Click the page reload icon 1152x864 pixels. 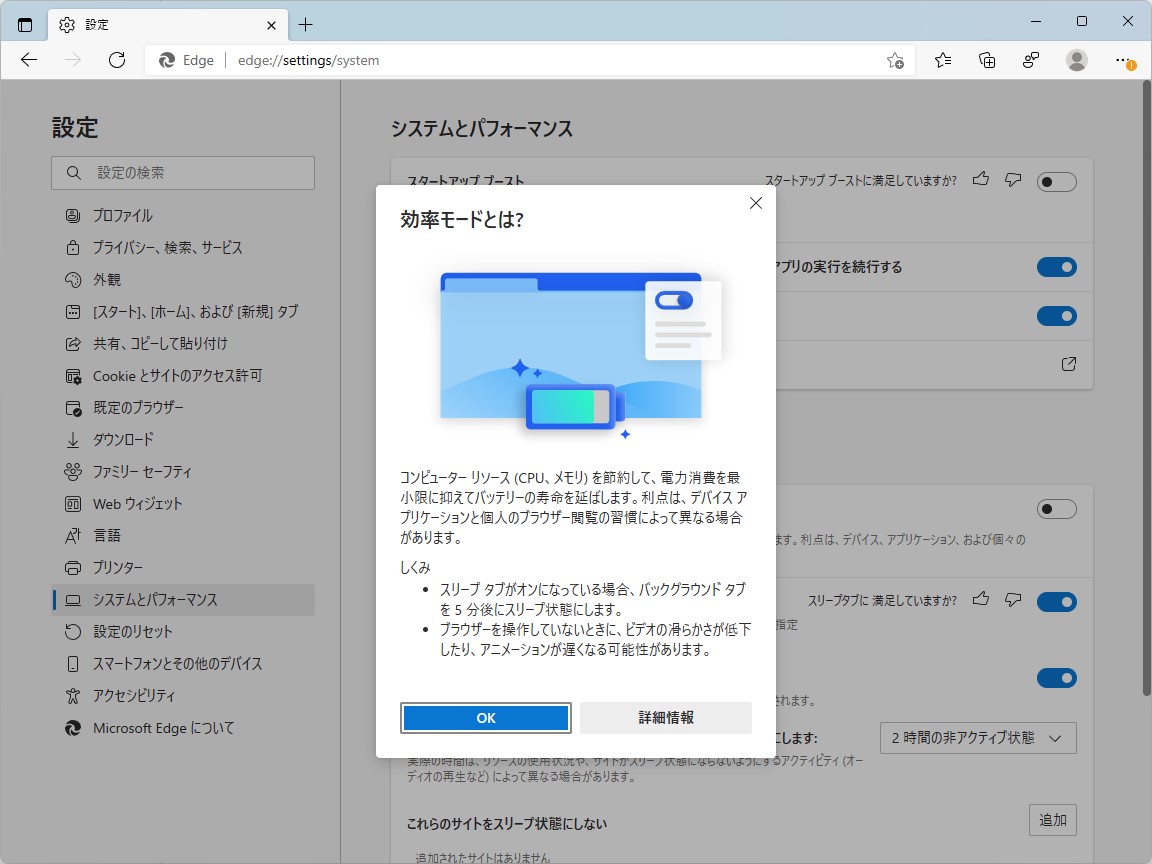(x=117, y=60)
